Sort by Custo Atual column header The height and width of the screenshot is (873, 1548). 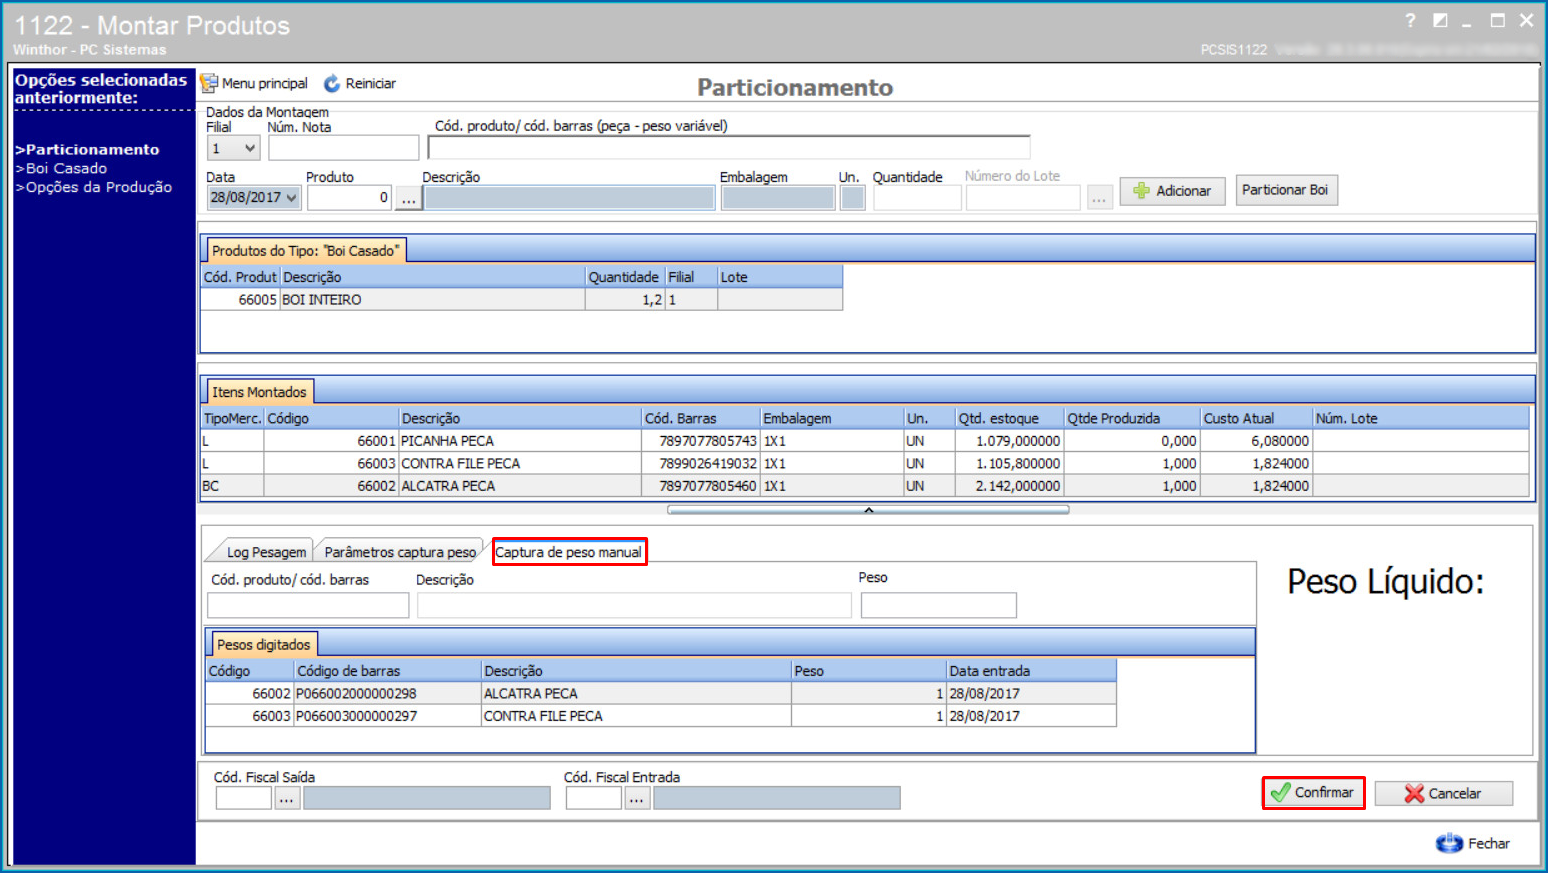coord(1256,418)
